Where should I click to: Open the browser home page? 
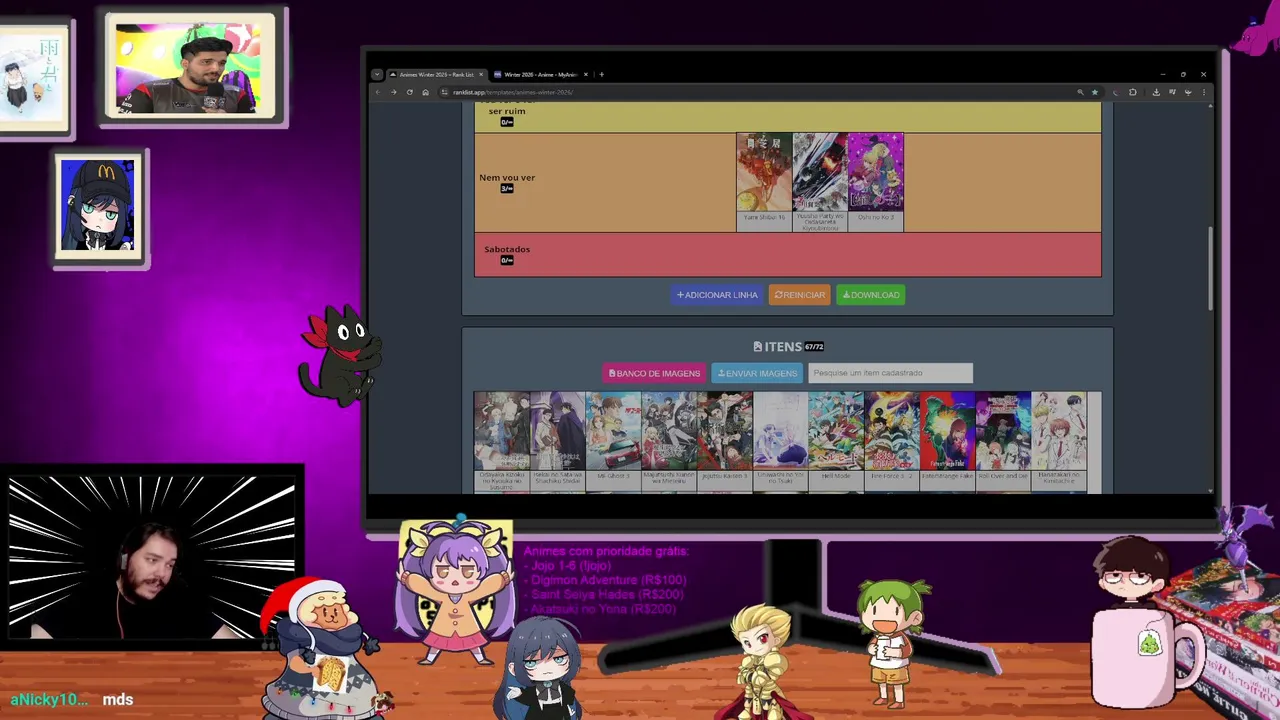(425, 92)
